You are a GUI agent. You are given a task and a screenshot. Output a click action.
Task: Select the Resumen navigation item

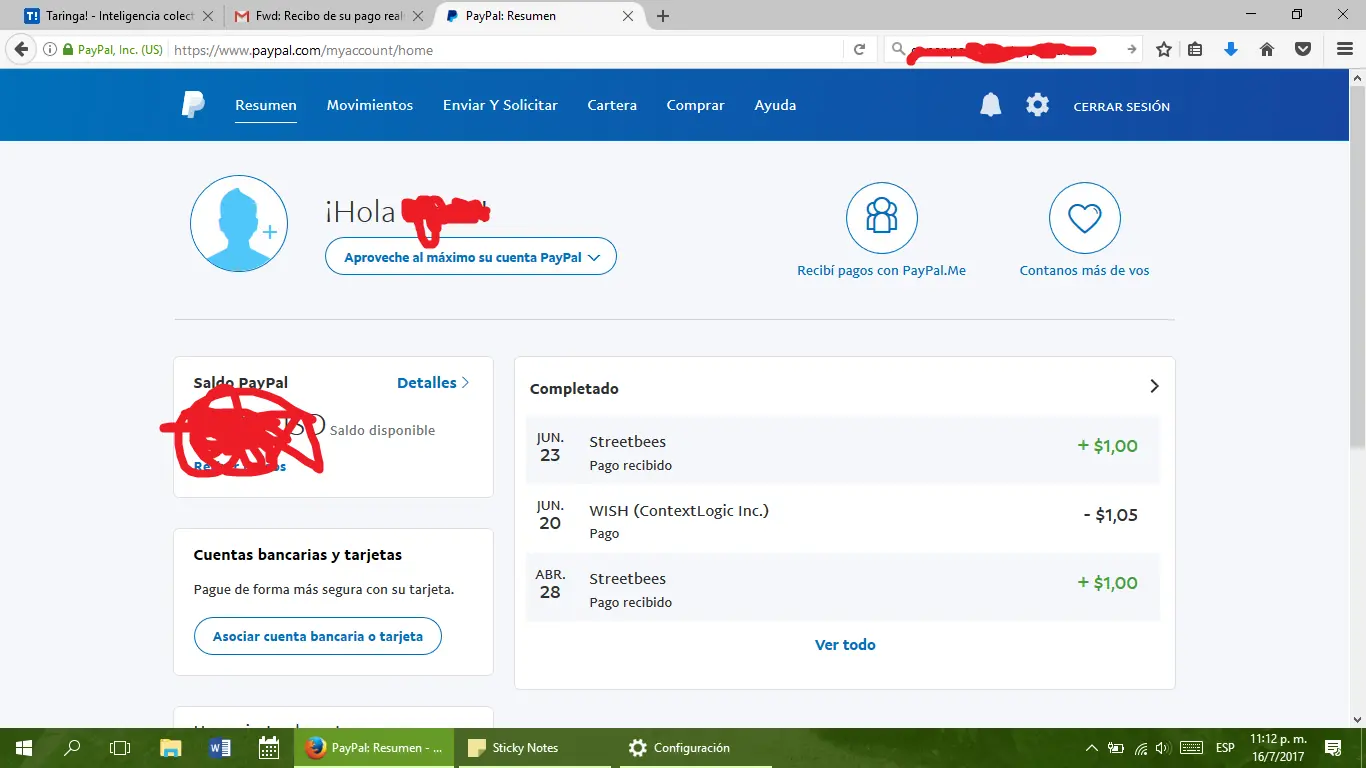tap(266, 105)
